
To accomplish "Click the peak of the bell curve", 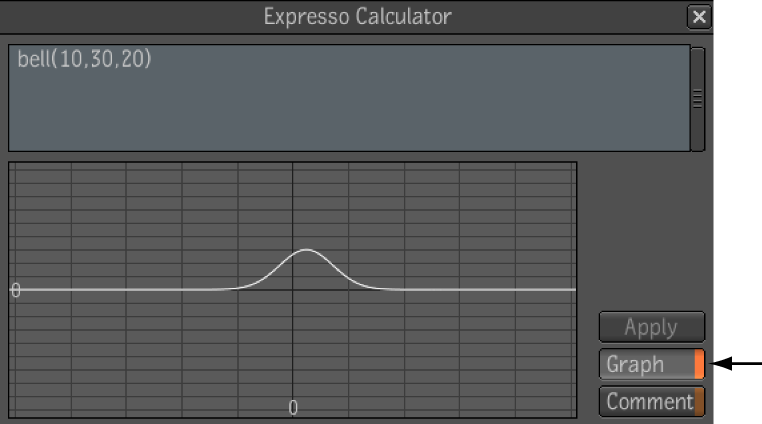I will click(306, 250).
